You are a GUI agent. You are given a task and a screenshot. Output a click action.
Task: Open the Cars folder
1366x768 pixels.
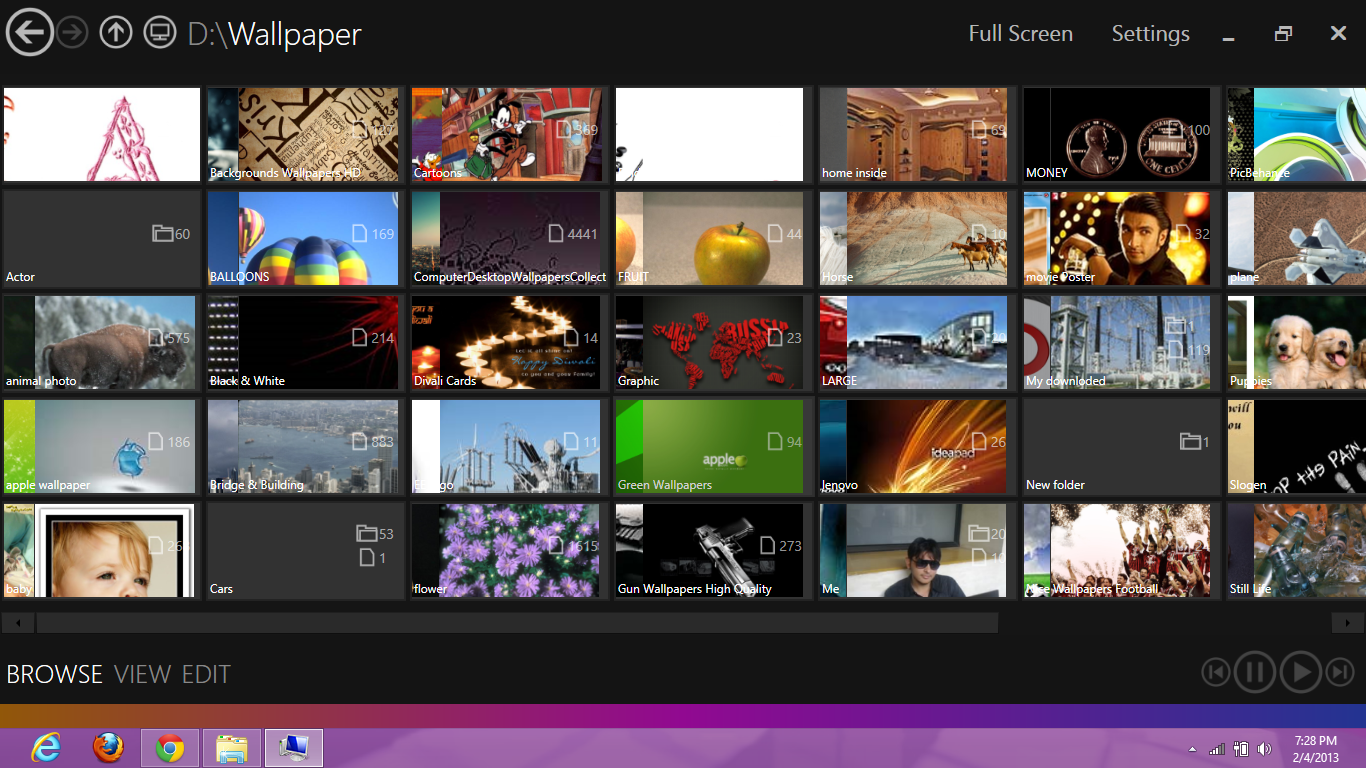[304, 550]
